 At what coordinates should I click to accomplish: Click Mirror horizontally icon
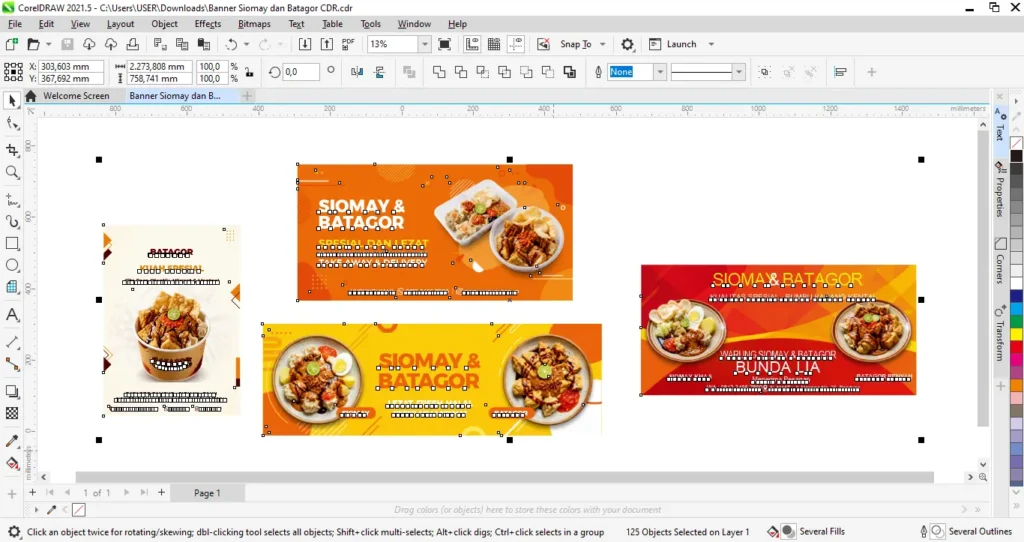point(357,72)
